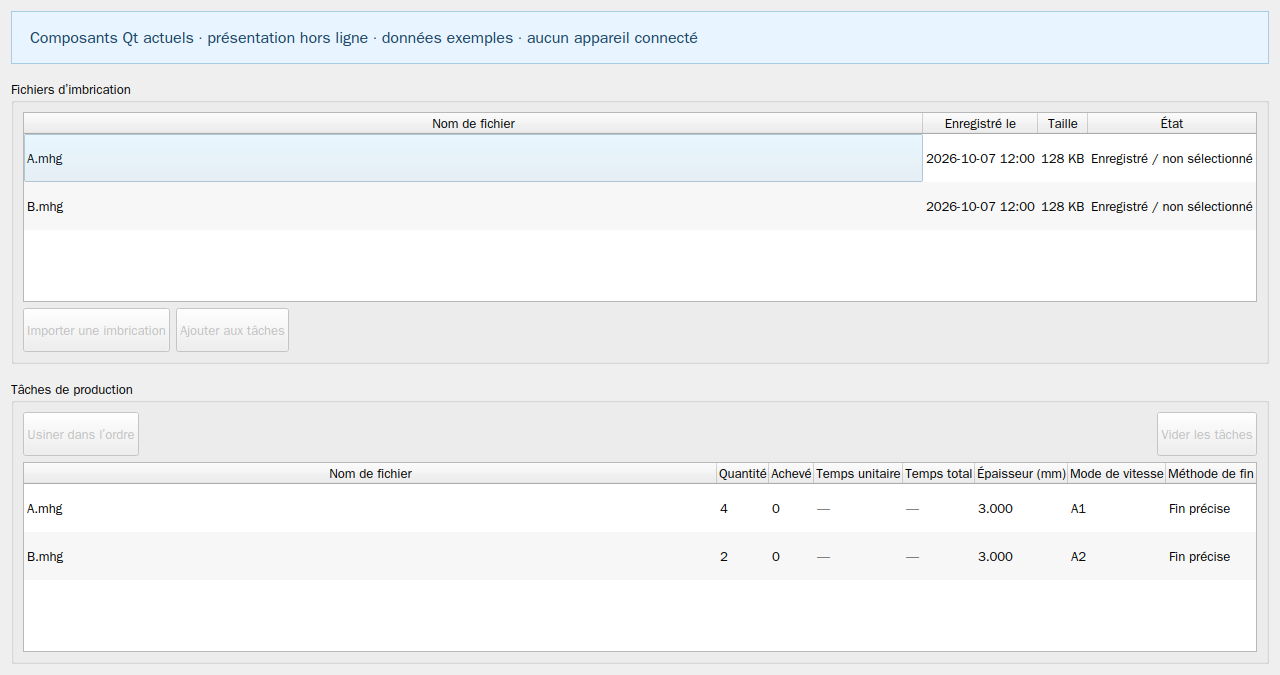Click the 'Temps unitaire' column header
1280x675 pixels.
tap(858, 473)
